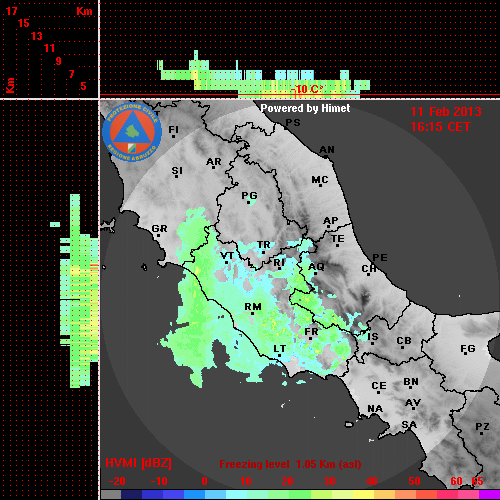Click the VT city label

227,256
